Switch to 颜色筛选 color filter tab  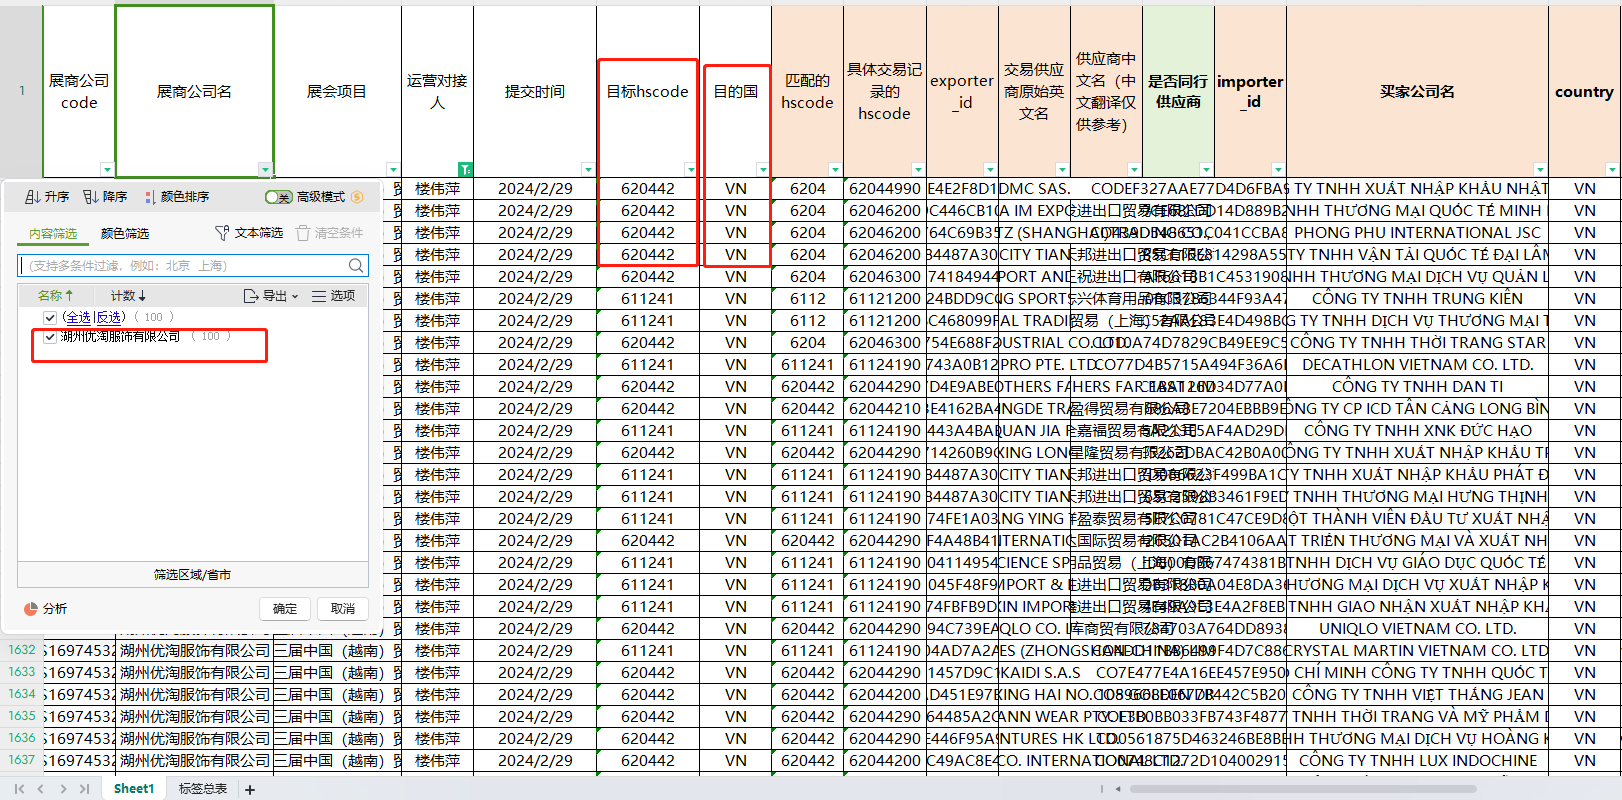(x=125, y=234)
